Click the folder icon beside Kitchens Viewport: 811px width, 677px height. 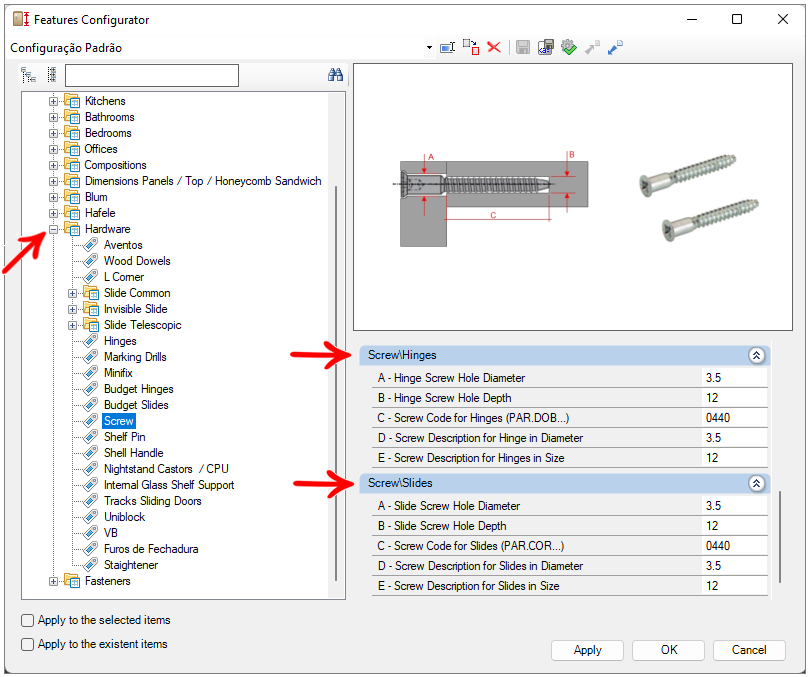coord(72,101)
